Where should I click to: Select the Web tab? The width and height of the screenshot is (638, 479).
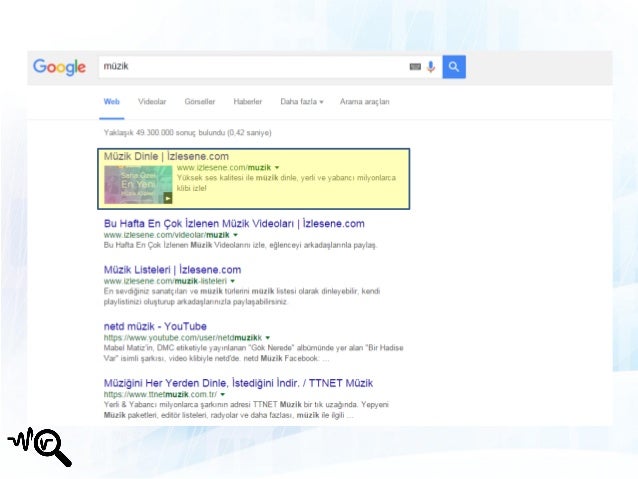pos(111,102)
